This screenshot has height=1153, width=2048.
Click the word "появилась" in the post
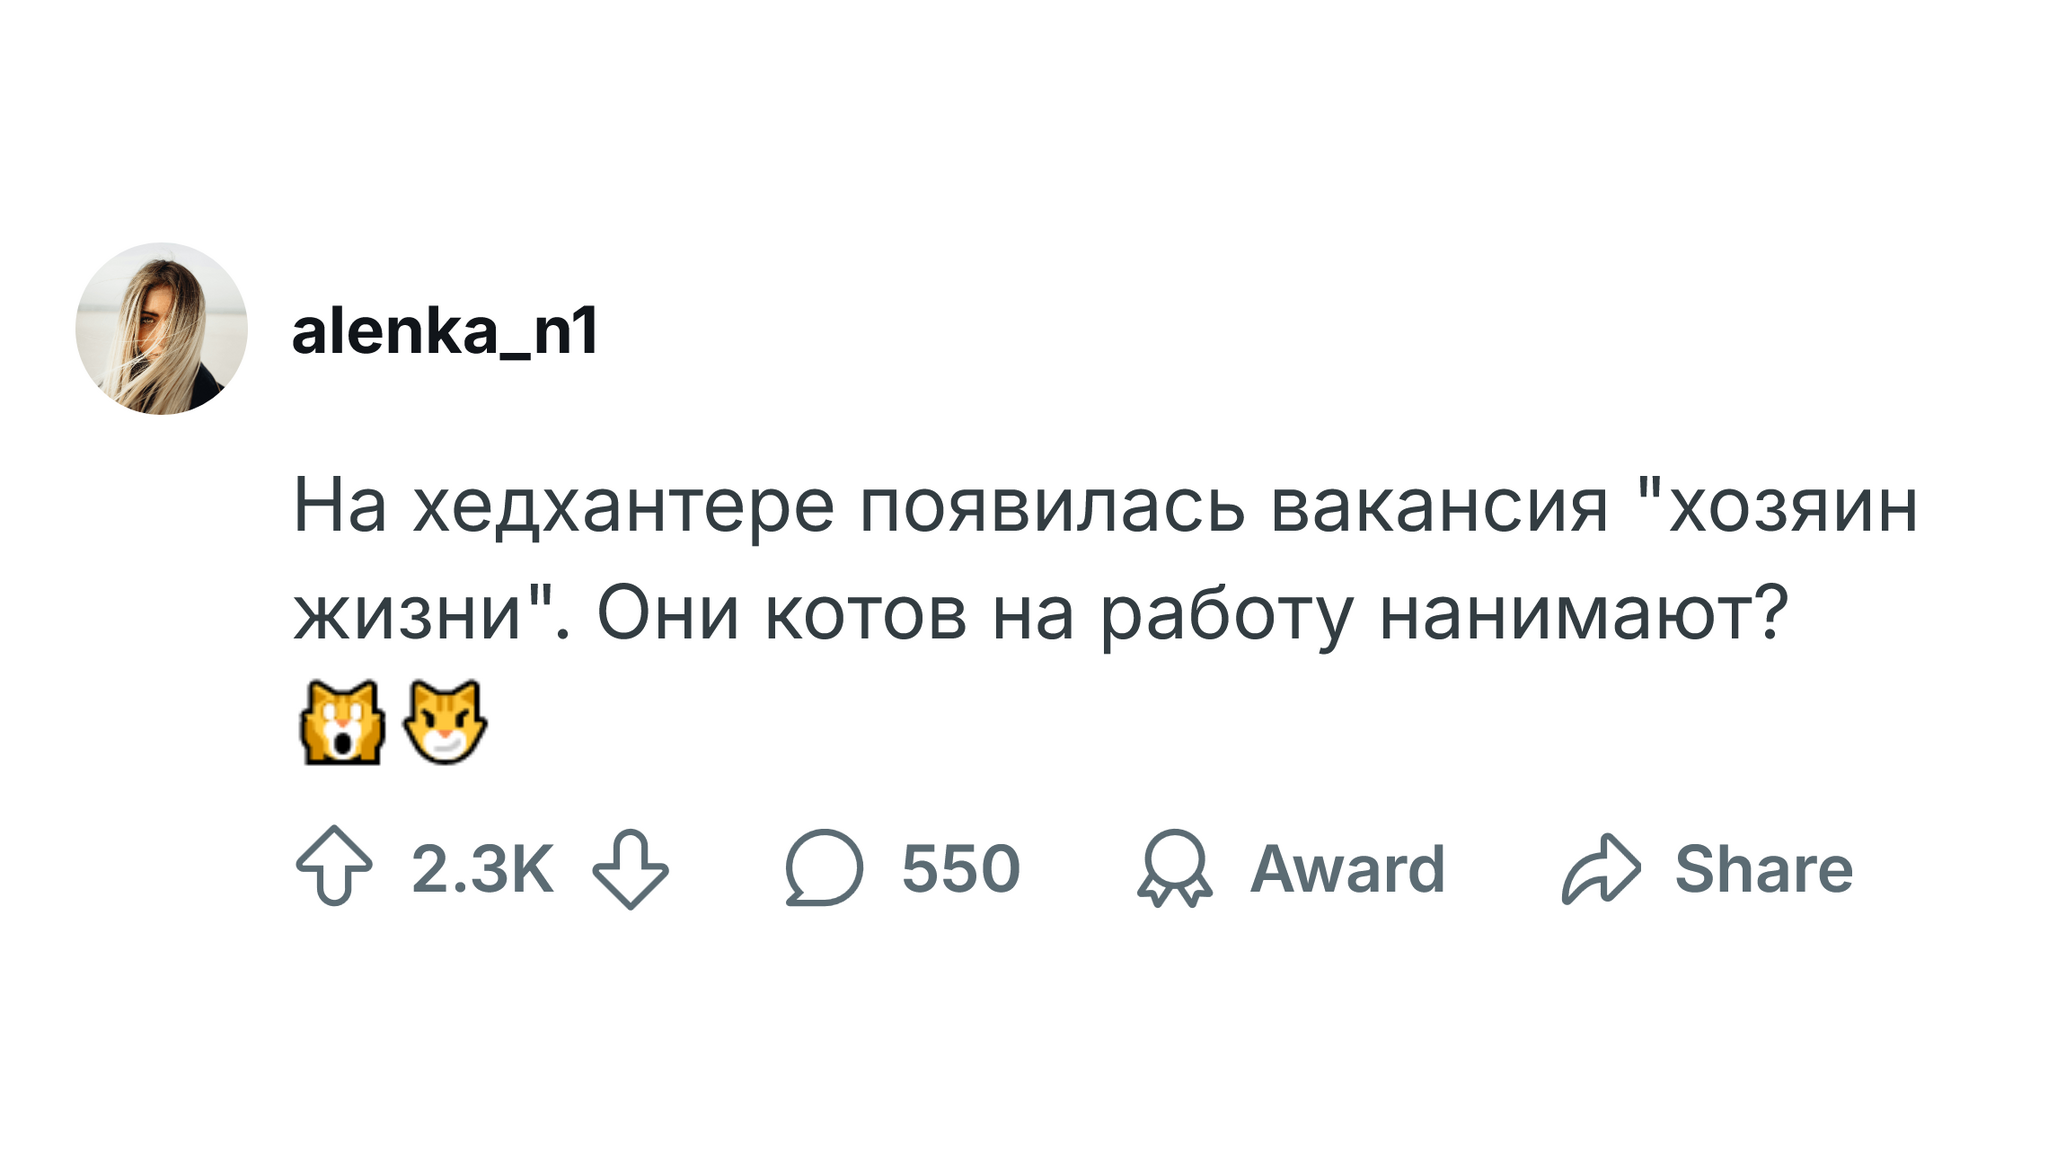(1052, 507)
